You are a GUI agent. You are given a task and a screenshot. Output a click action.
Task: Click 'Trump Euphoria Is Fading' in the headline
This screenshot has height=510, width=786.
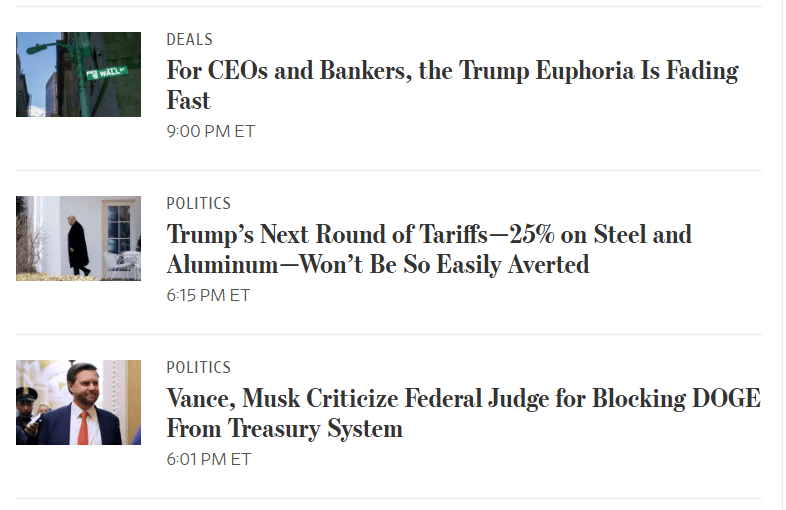566,72
